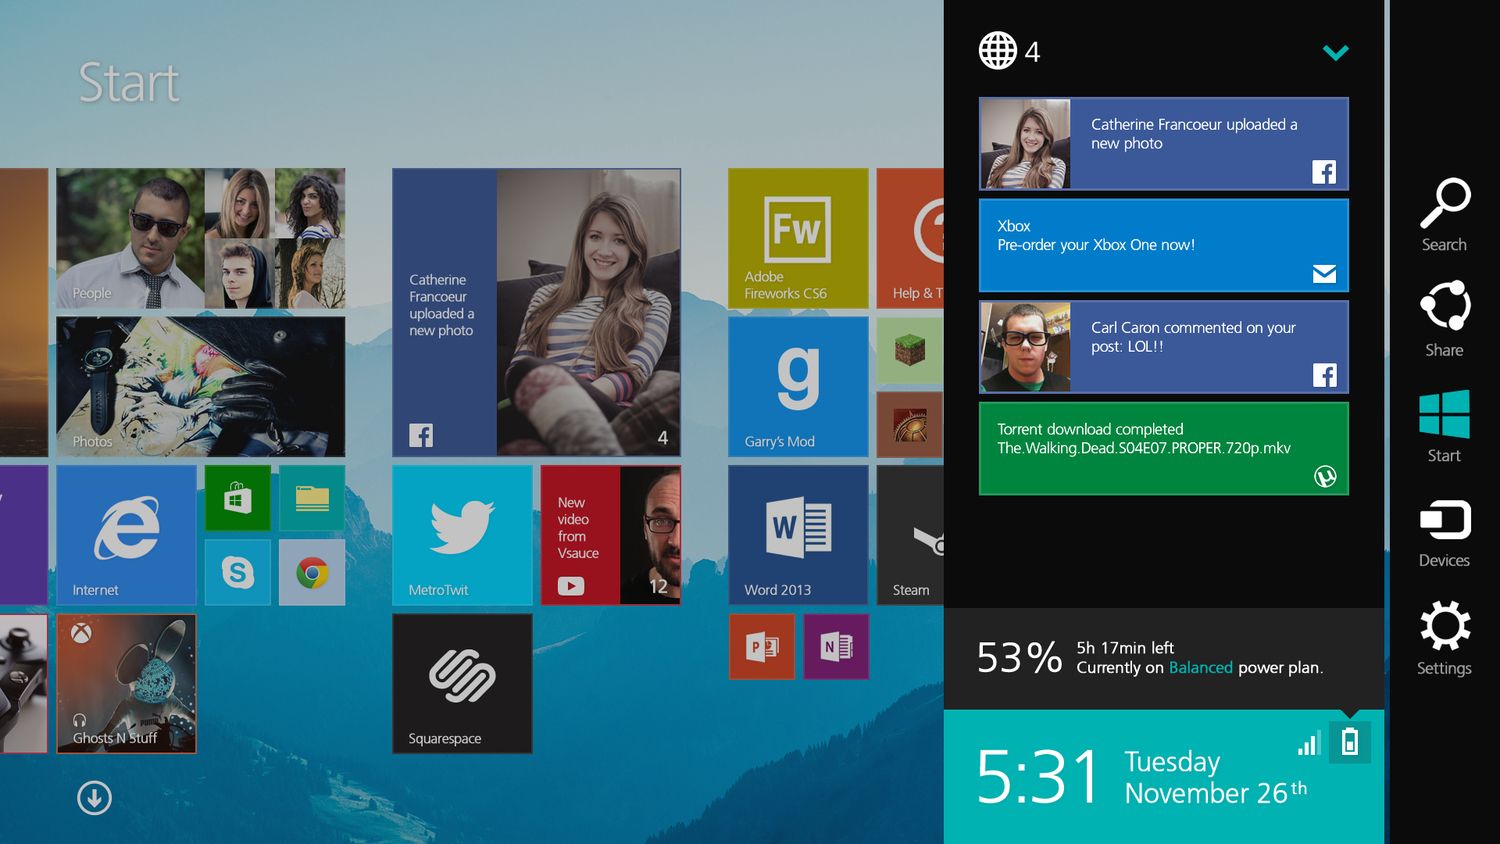Viewport: 1500px width, 844px height.
Task: Show all apps with the down arrow
Action: pyautogui.click(x=94, y=797)
